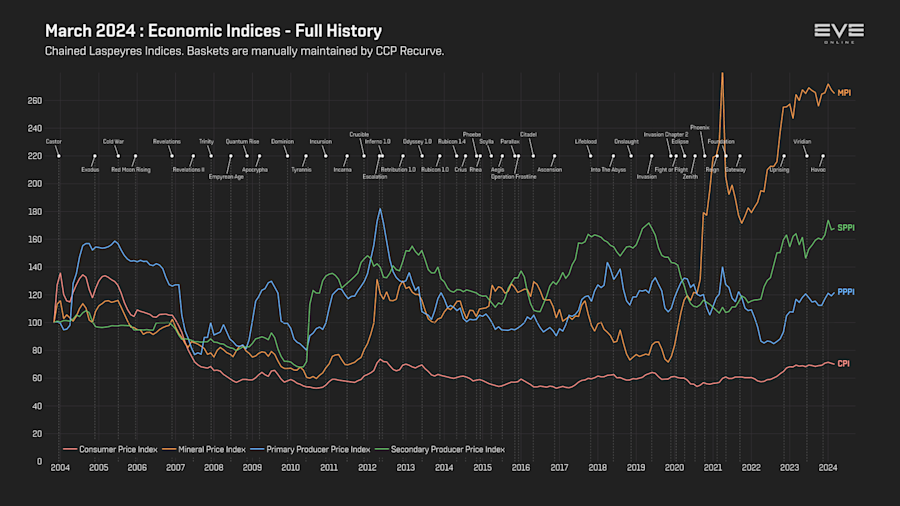Select the Retribution 1.0 marker label
Viewport: 900px width, 506px height.
[x=398, y=170]
